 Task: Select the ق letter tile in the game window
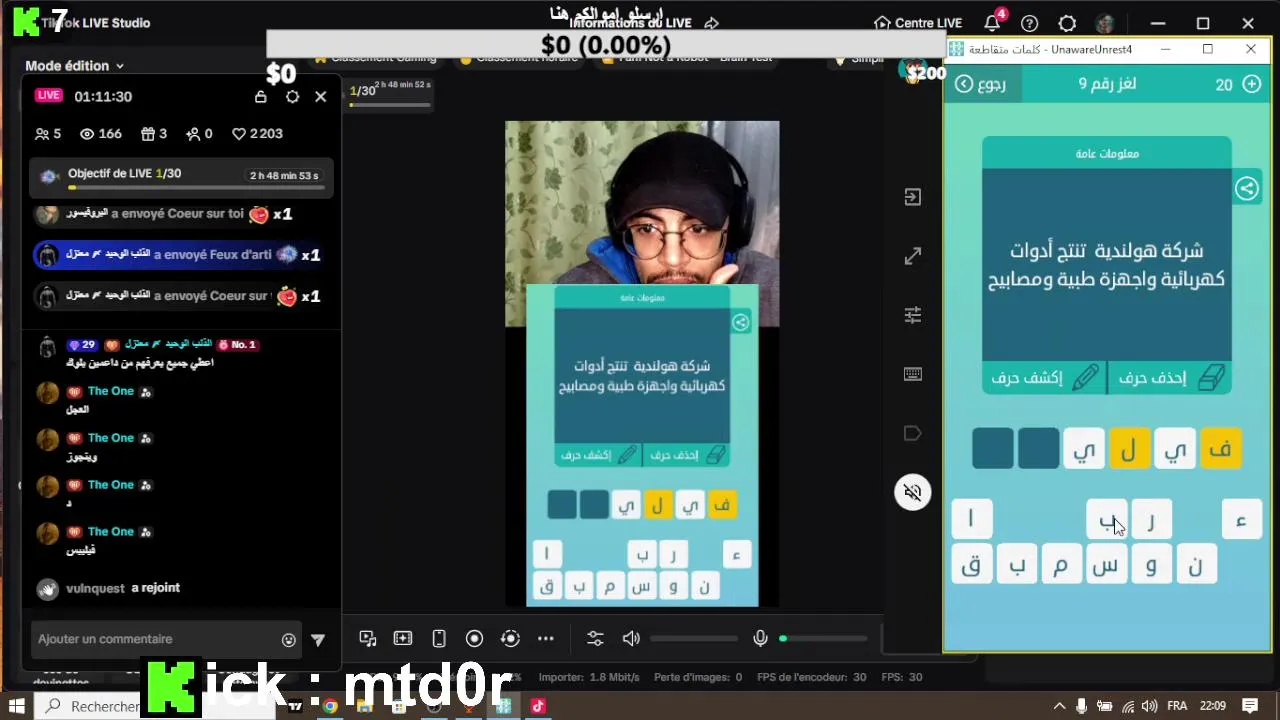click(x=971, y=566)
